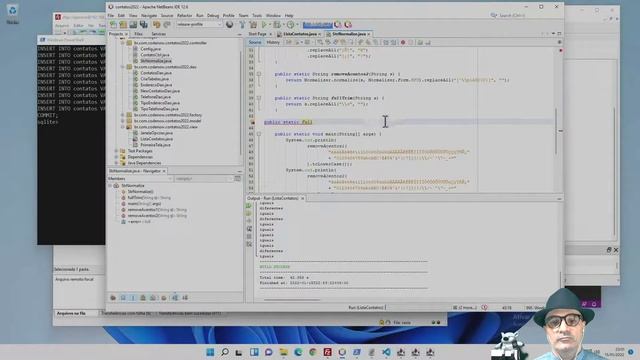Open FileZilla from taskbar
The width and height of the screenshot is (640, 360).
click(327, 352)
